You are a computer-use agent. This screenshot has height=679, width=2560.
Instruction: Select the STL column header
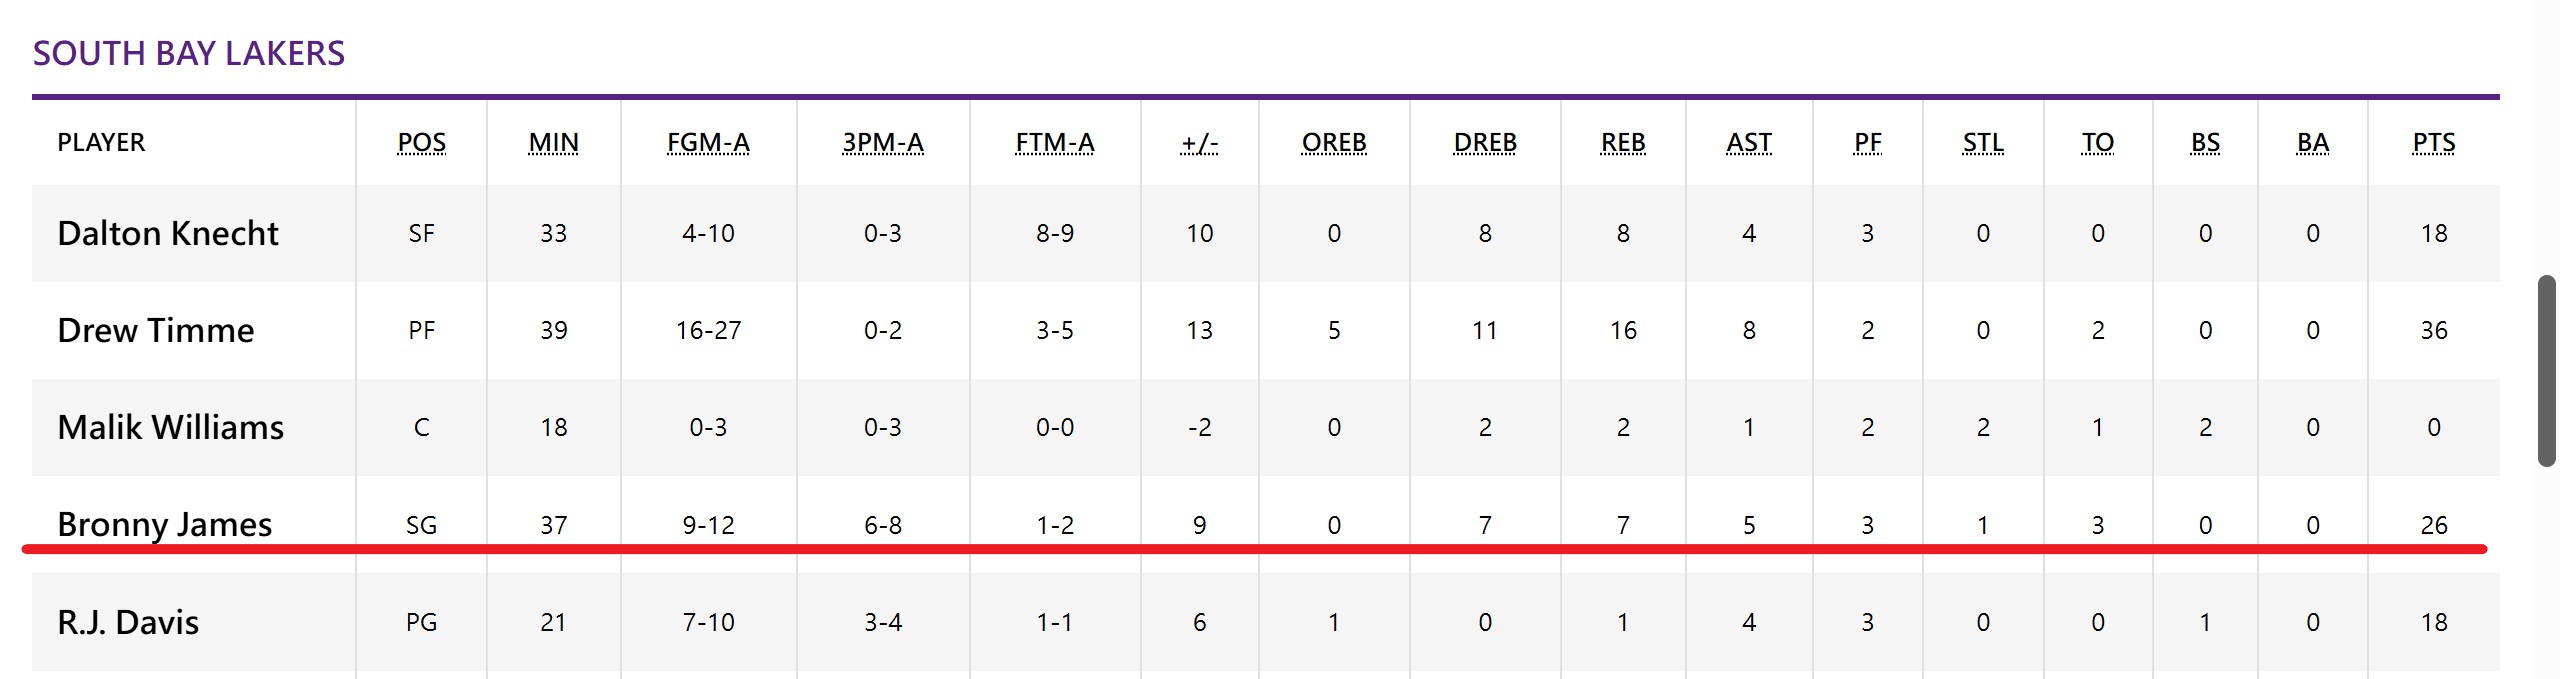pos(1982,142)
